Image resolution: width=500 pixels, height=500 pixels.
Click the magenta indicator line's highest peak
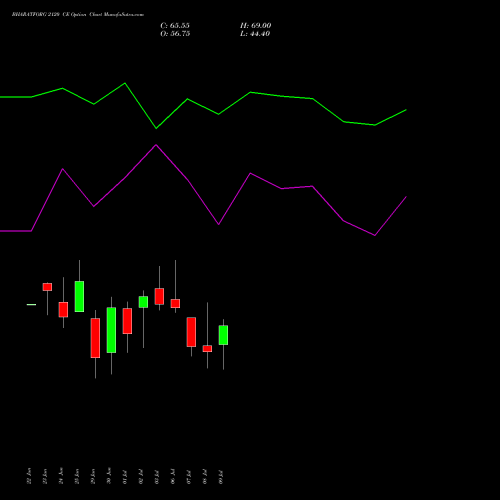[x=156, y=145]
